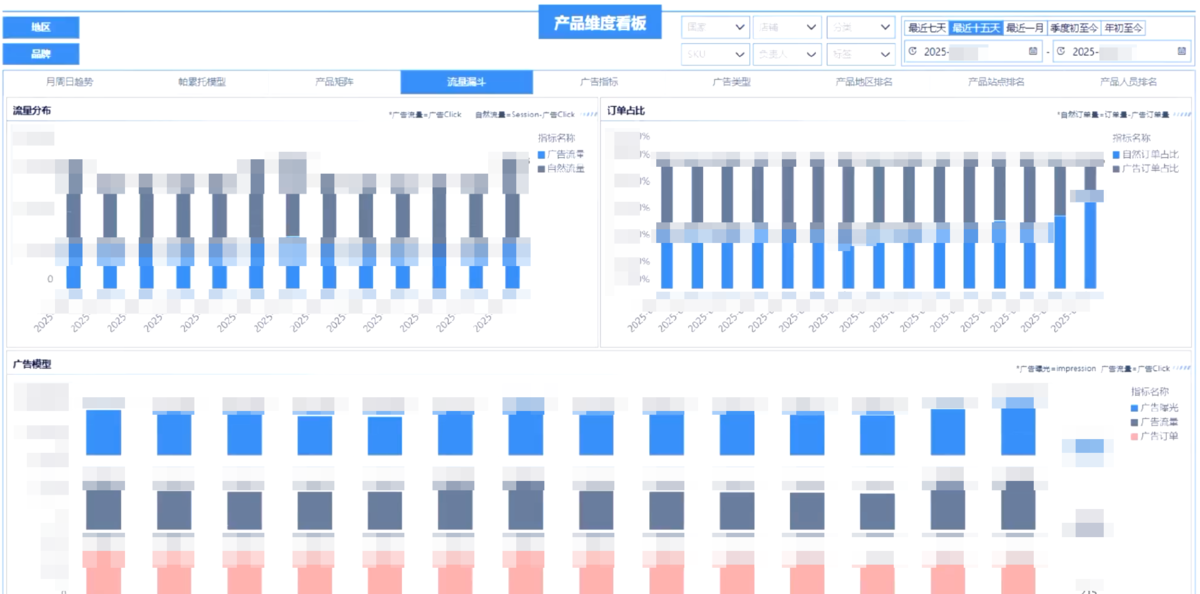This screenshot has height=594, width=1200.
Task: Click the start date input field
Action: (970, 51)
